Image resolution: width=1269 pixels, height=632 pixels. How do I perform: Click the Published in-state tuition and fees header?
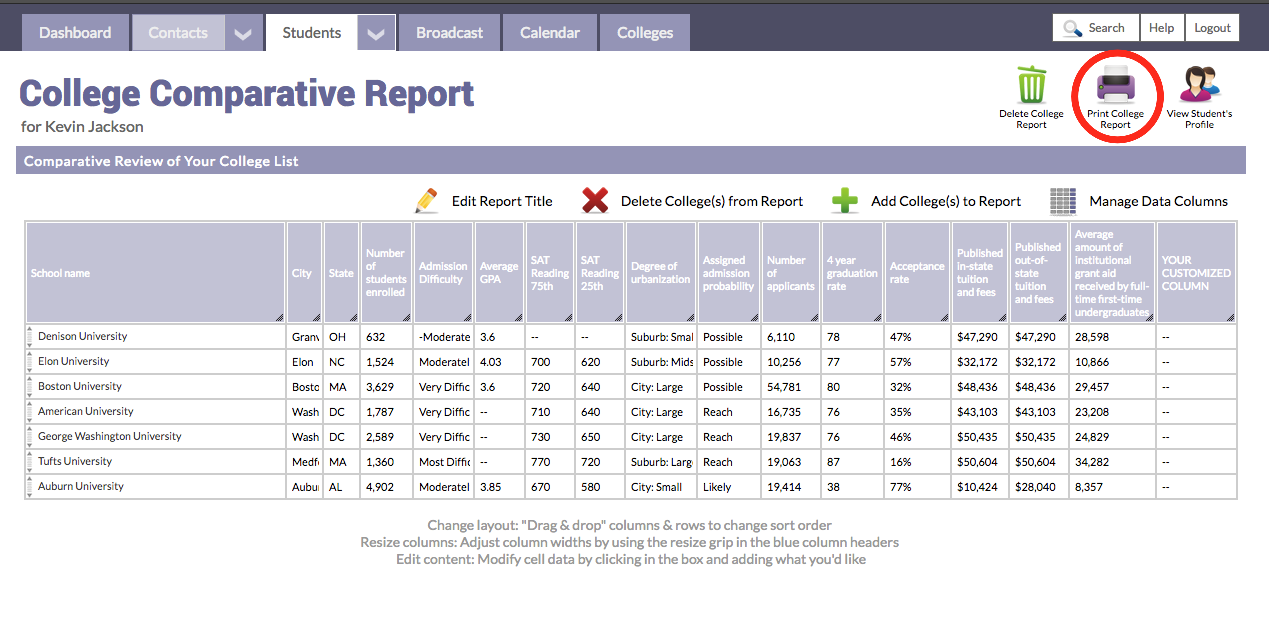(980, 273)
